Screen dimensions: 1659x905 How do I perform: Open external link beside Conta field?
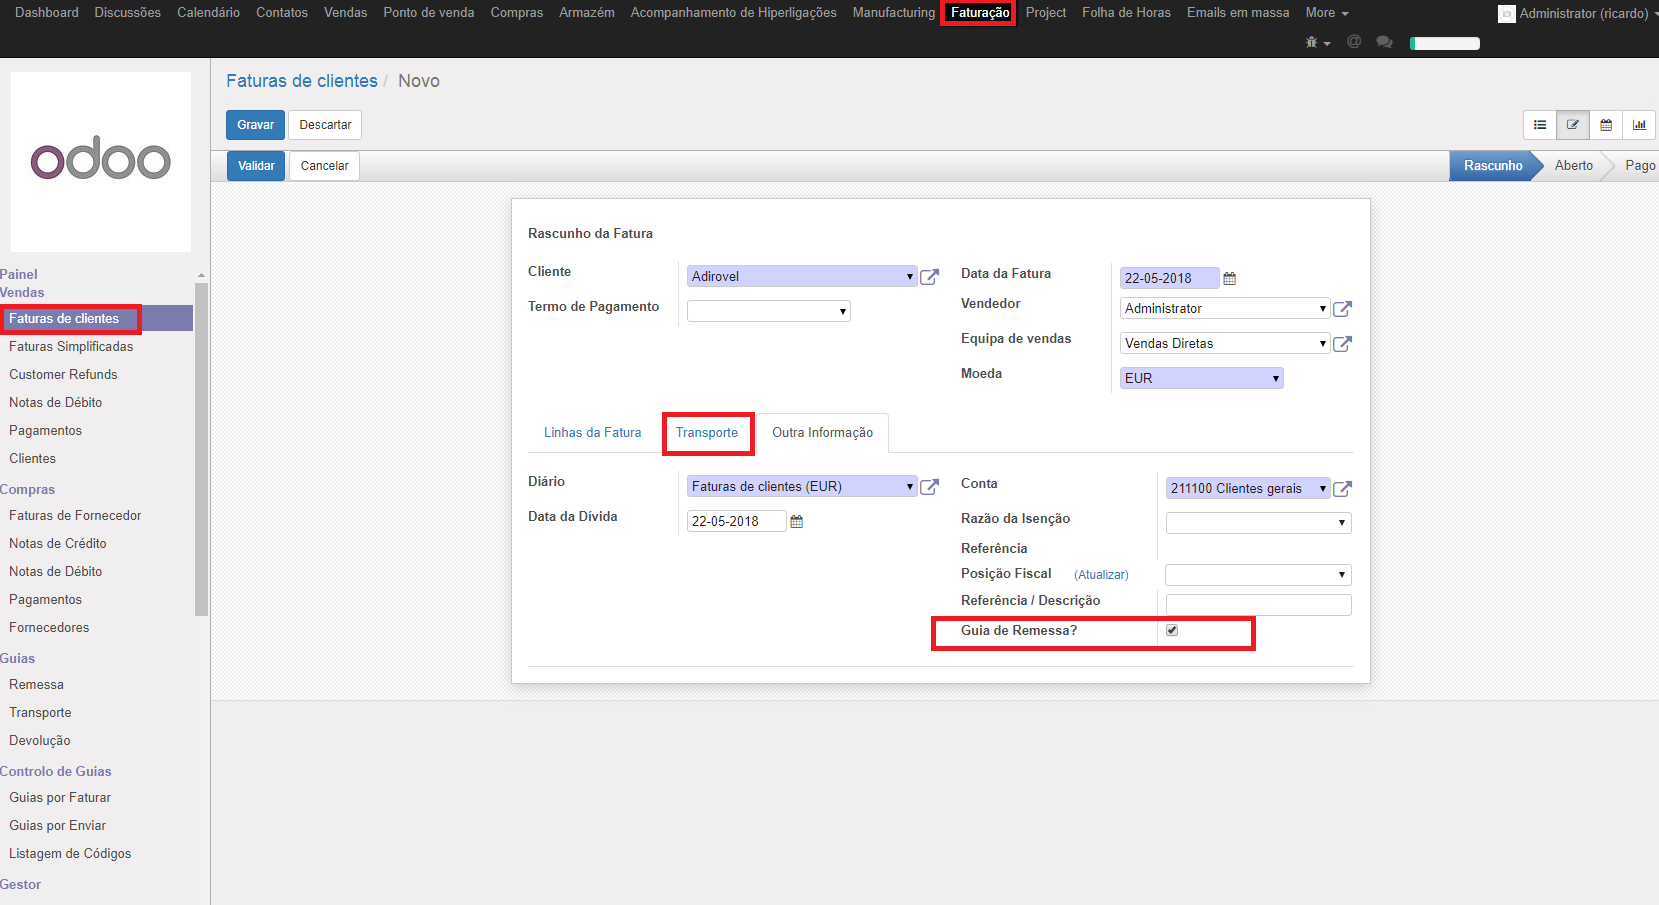click(x=1343, y=489)
